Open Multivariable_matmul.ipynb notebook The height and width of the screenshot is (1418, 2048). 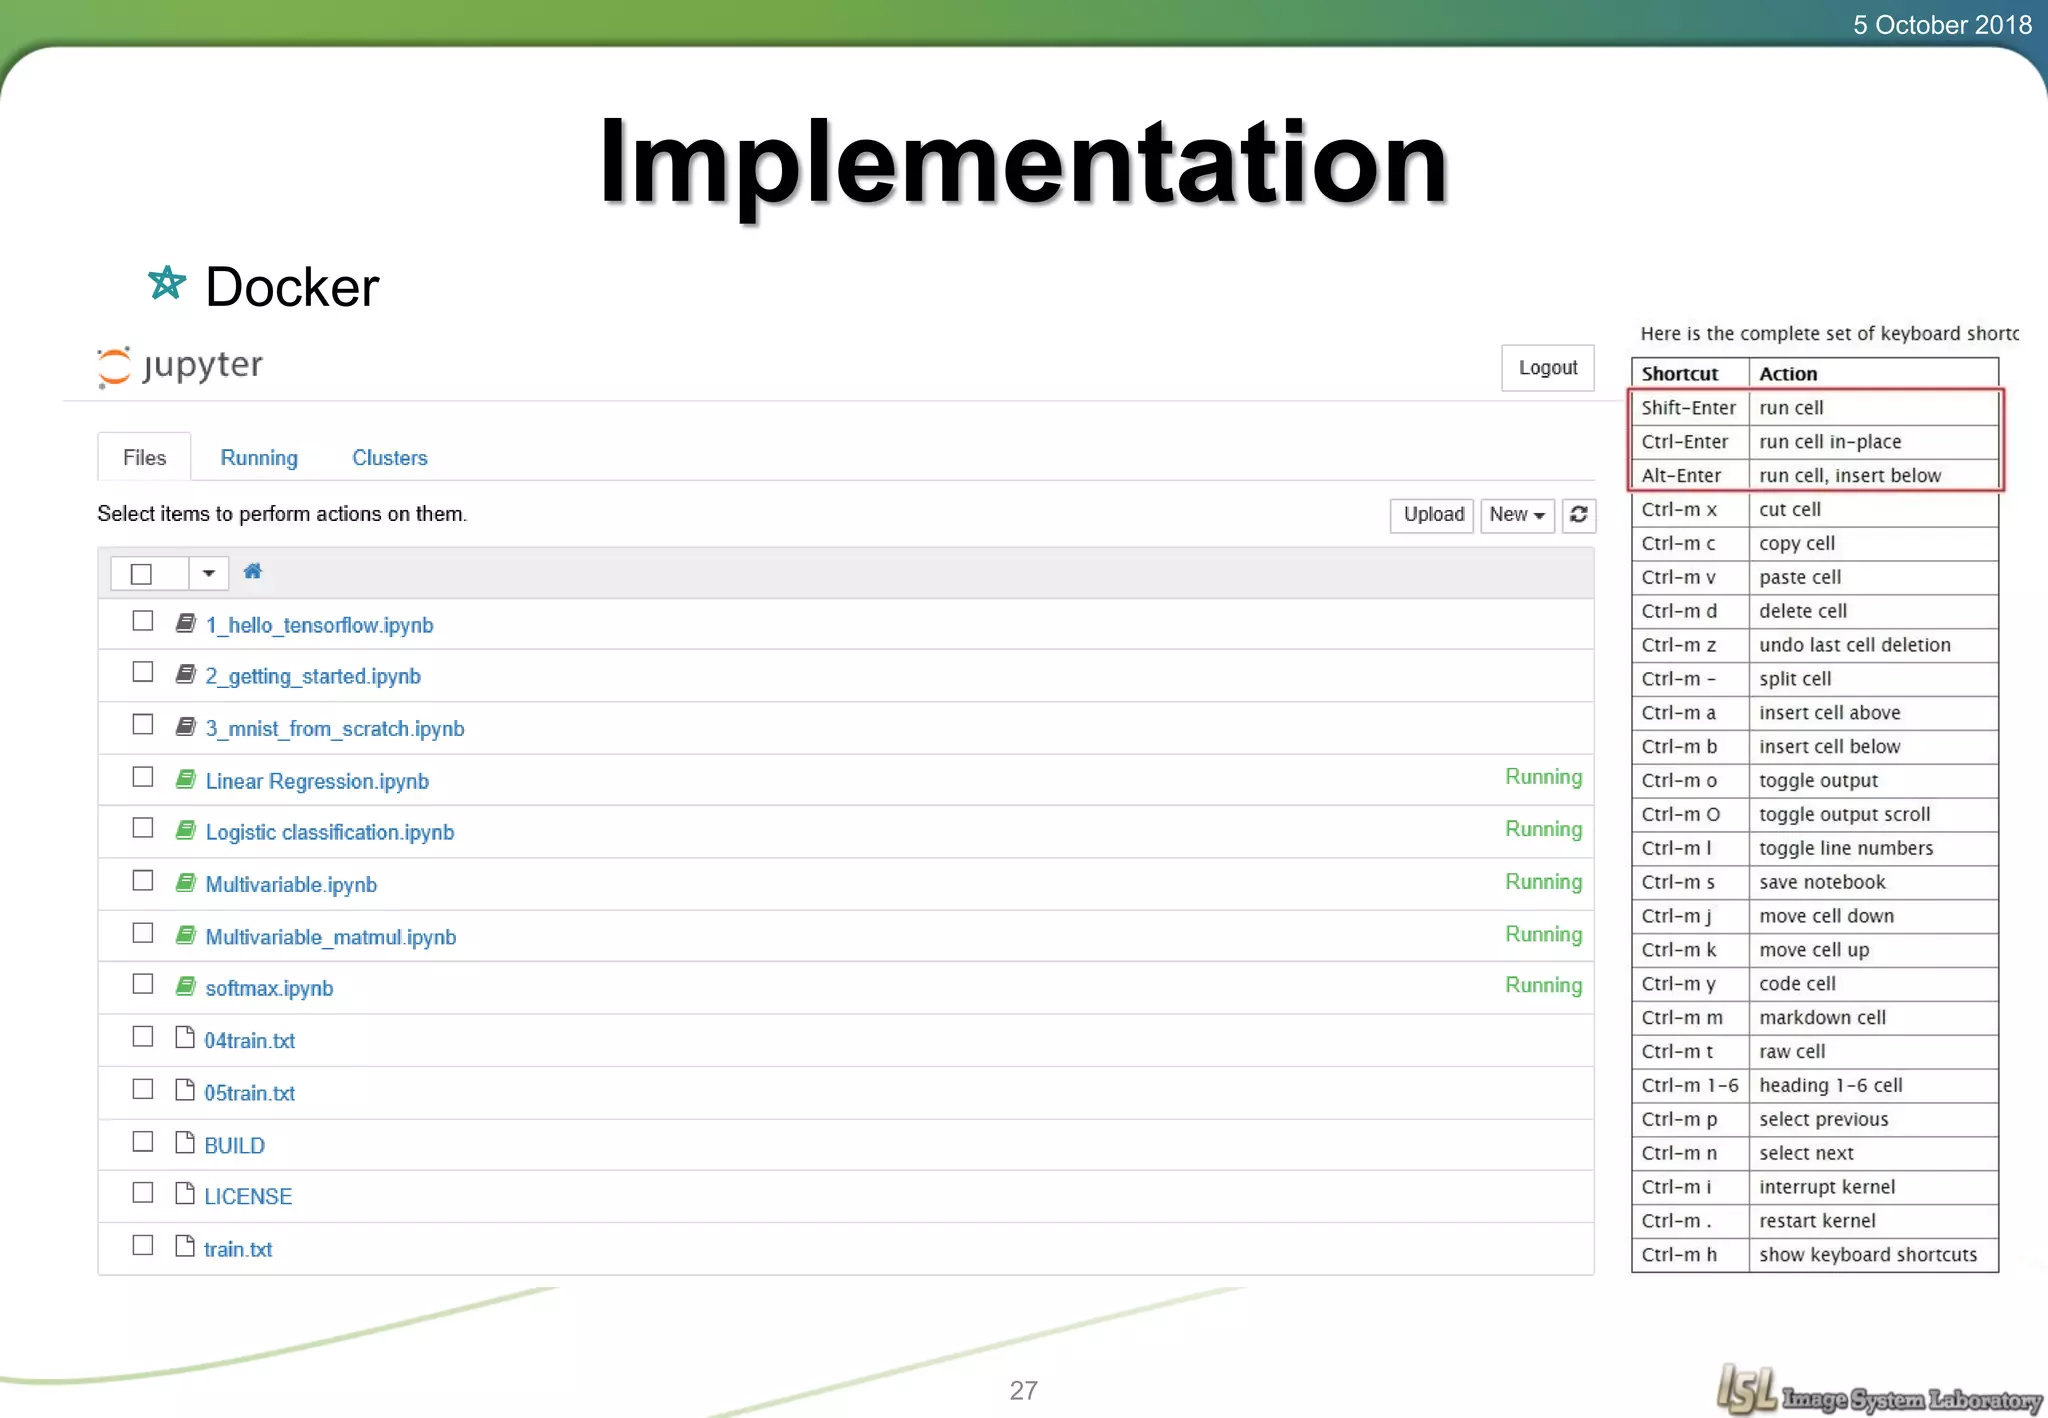[331, 938]
